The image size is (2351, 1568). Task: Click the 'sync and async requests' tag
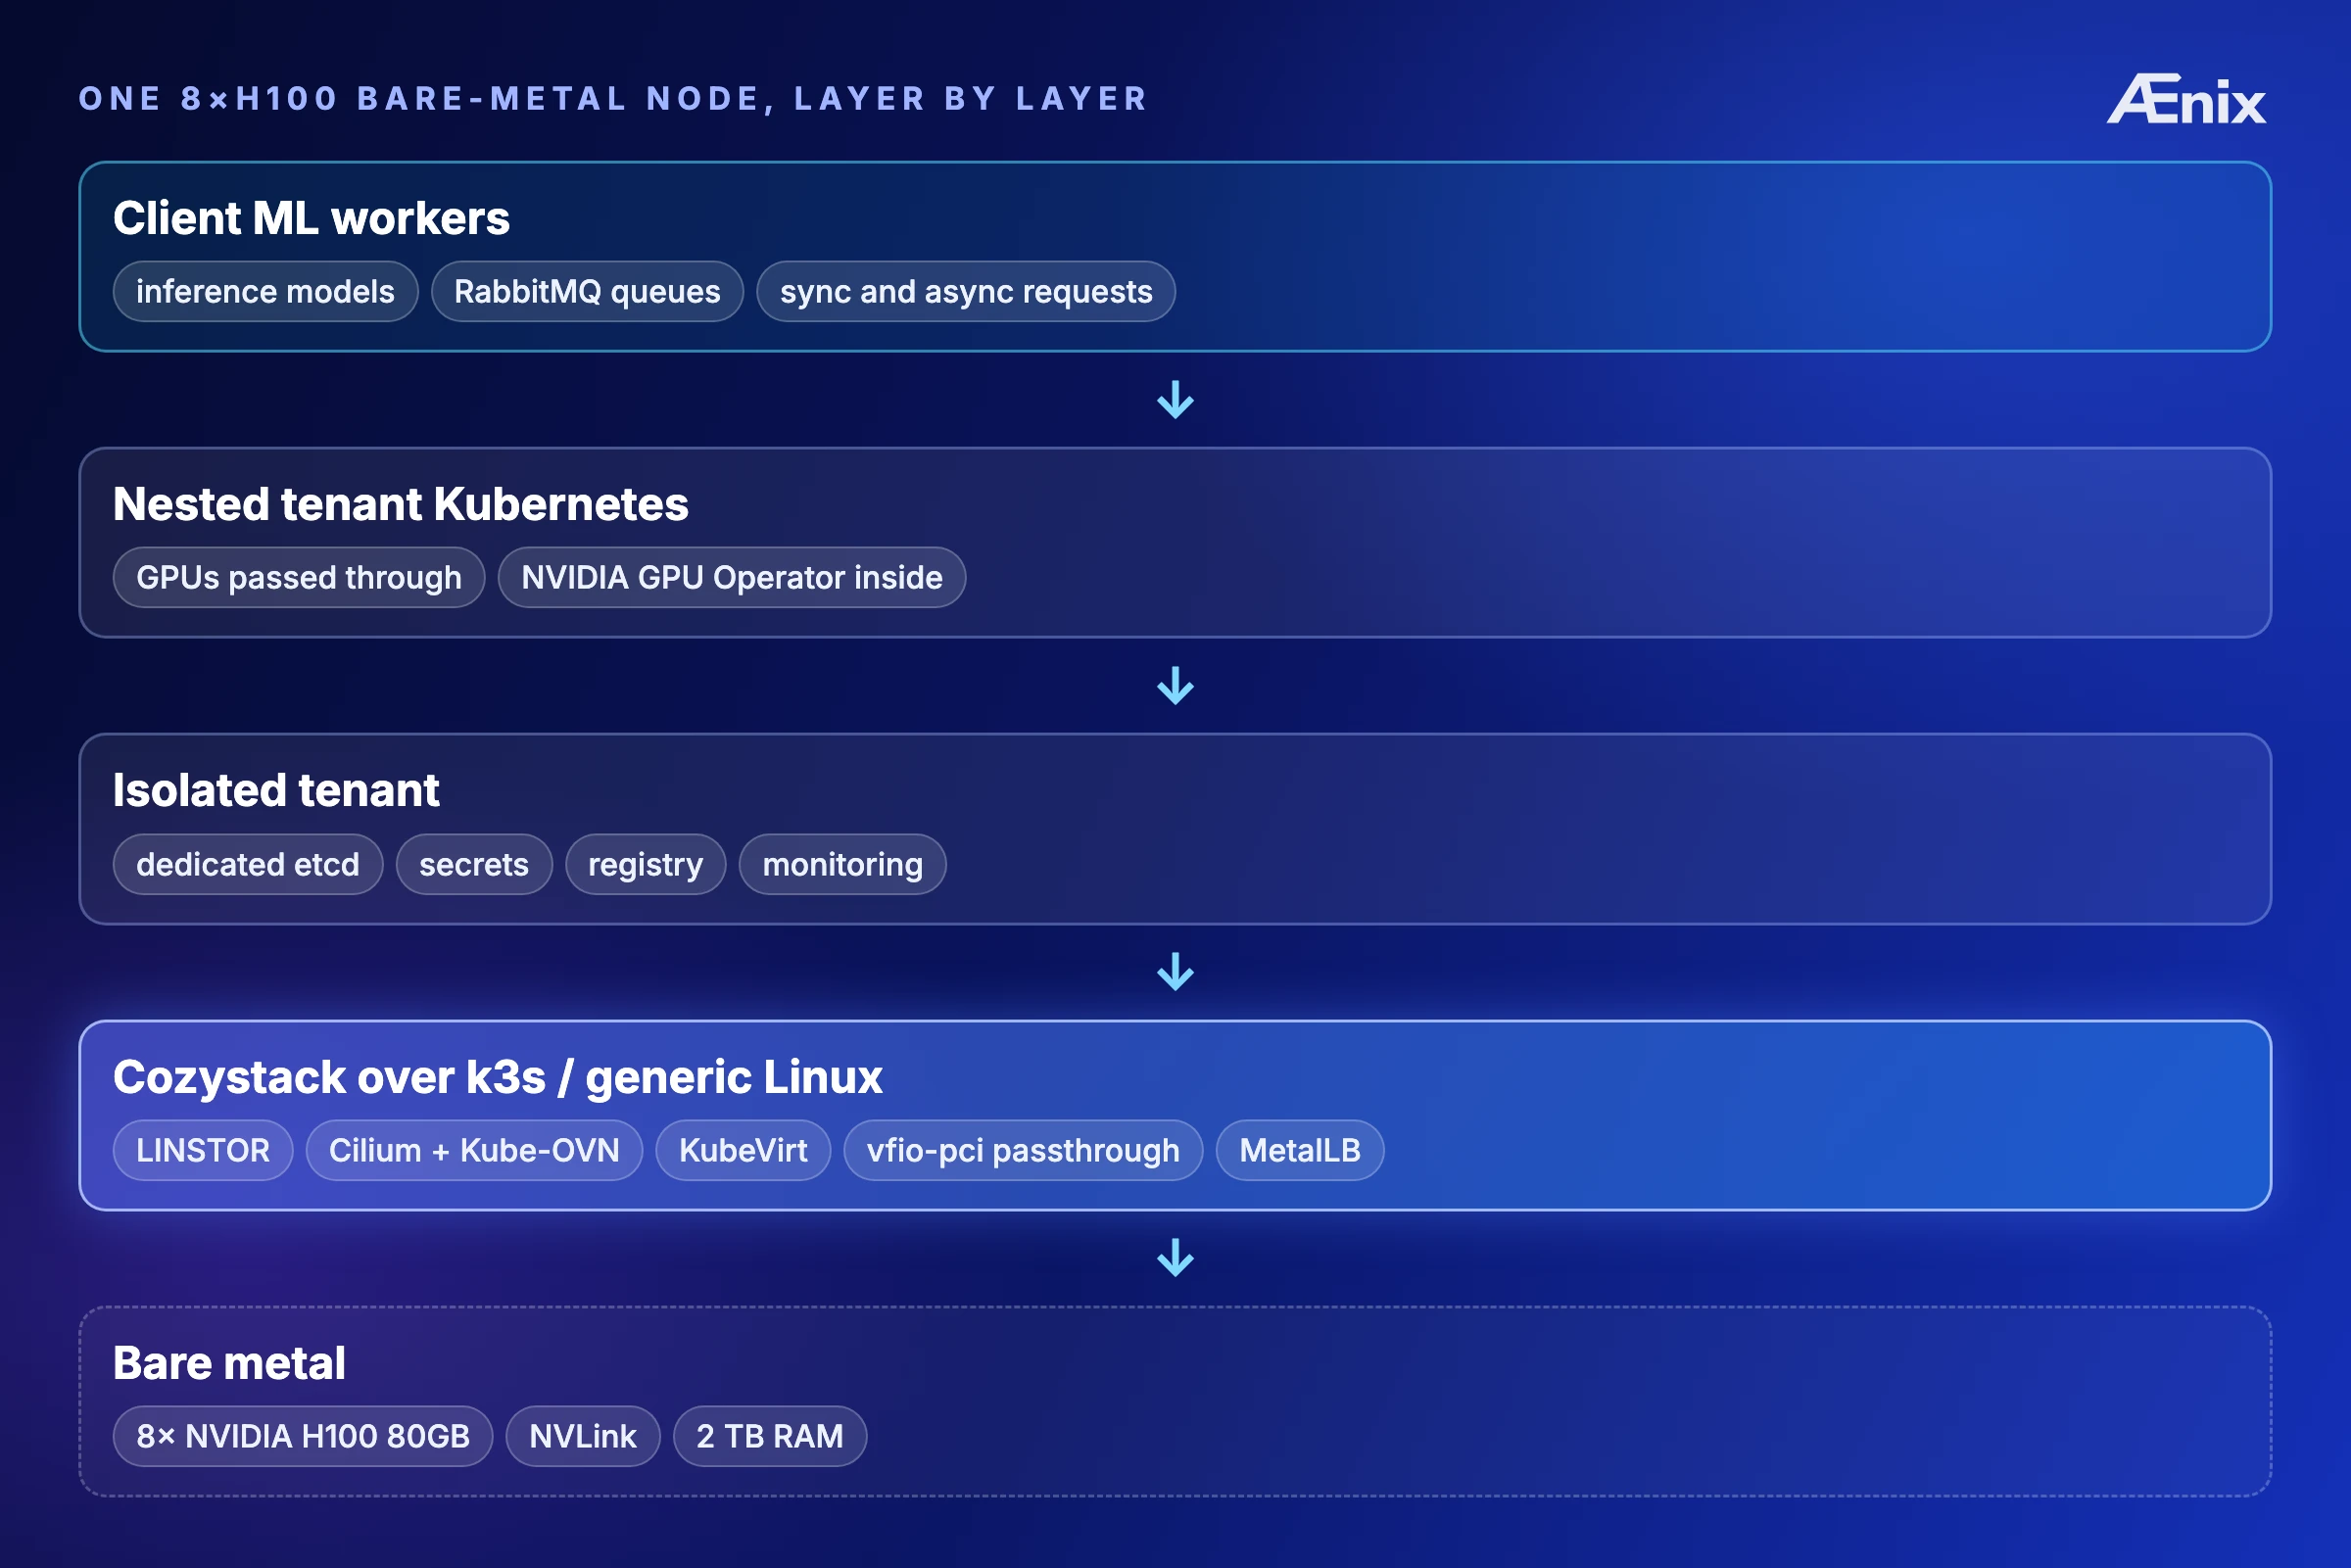[x=966, y=291]
